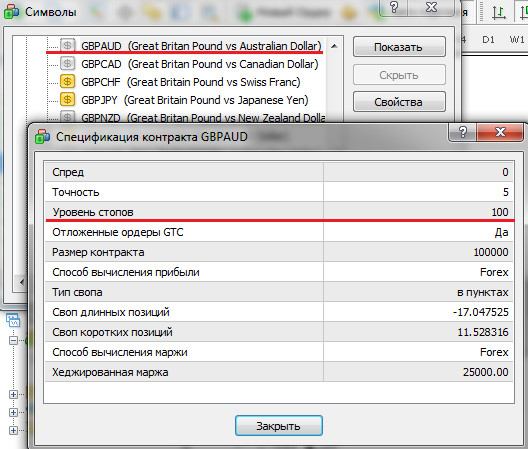Select Своп коротких позиций row

279,332
